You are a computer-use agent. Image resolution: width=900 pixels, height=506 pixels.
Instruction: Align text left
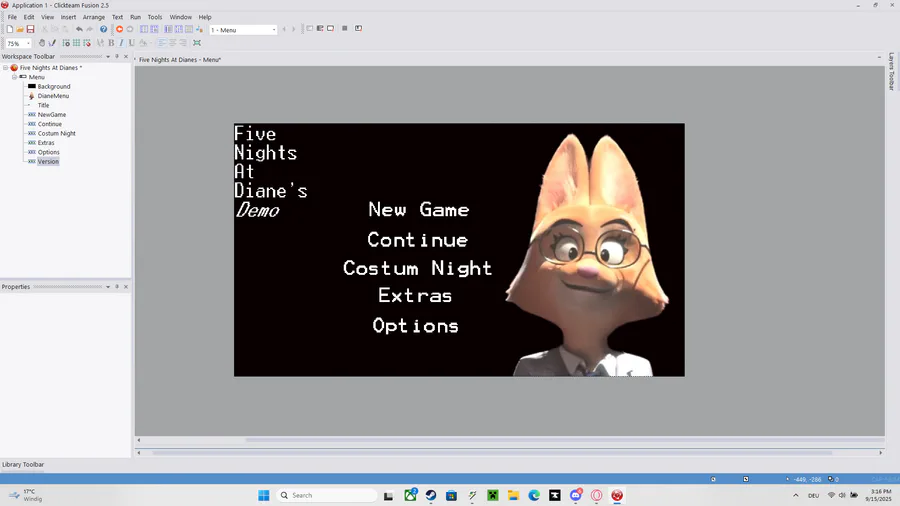(162, 43)
